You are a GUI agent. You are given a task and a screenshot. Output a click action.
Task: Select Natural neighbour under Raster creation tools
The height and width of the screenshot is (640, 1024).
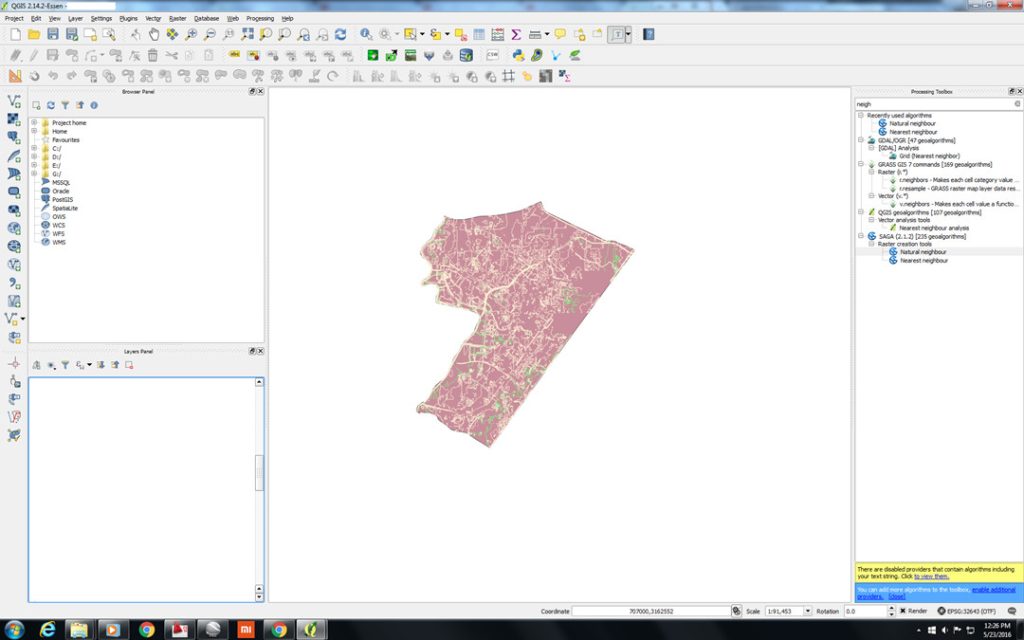tap(920, 252)
